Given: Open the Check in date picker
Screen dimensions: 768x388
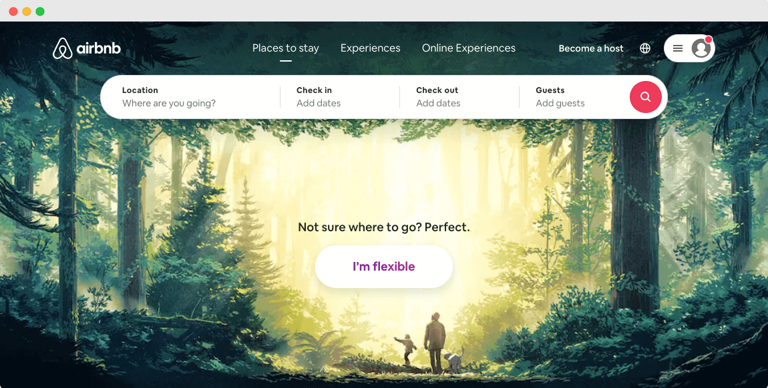Looking at the screenshot, I should (340, 97).
